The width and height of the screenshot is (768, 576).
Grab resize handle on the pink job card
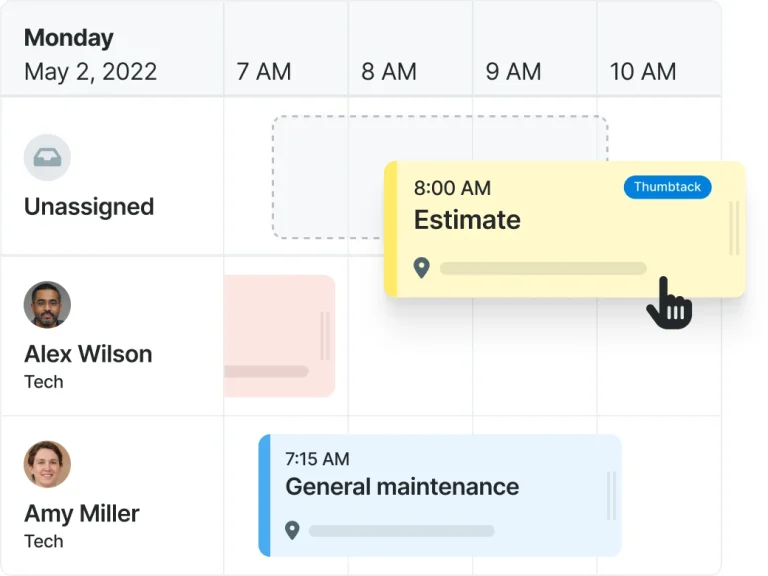(324, 336)
